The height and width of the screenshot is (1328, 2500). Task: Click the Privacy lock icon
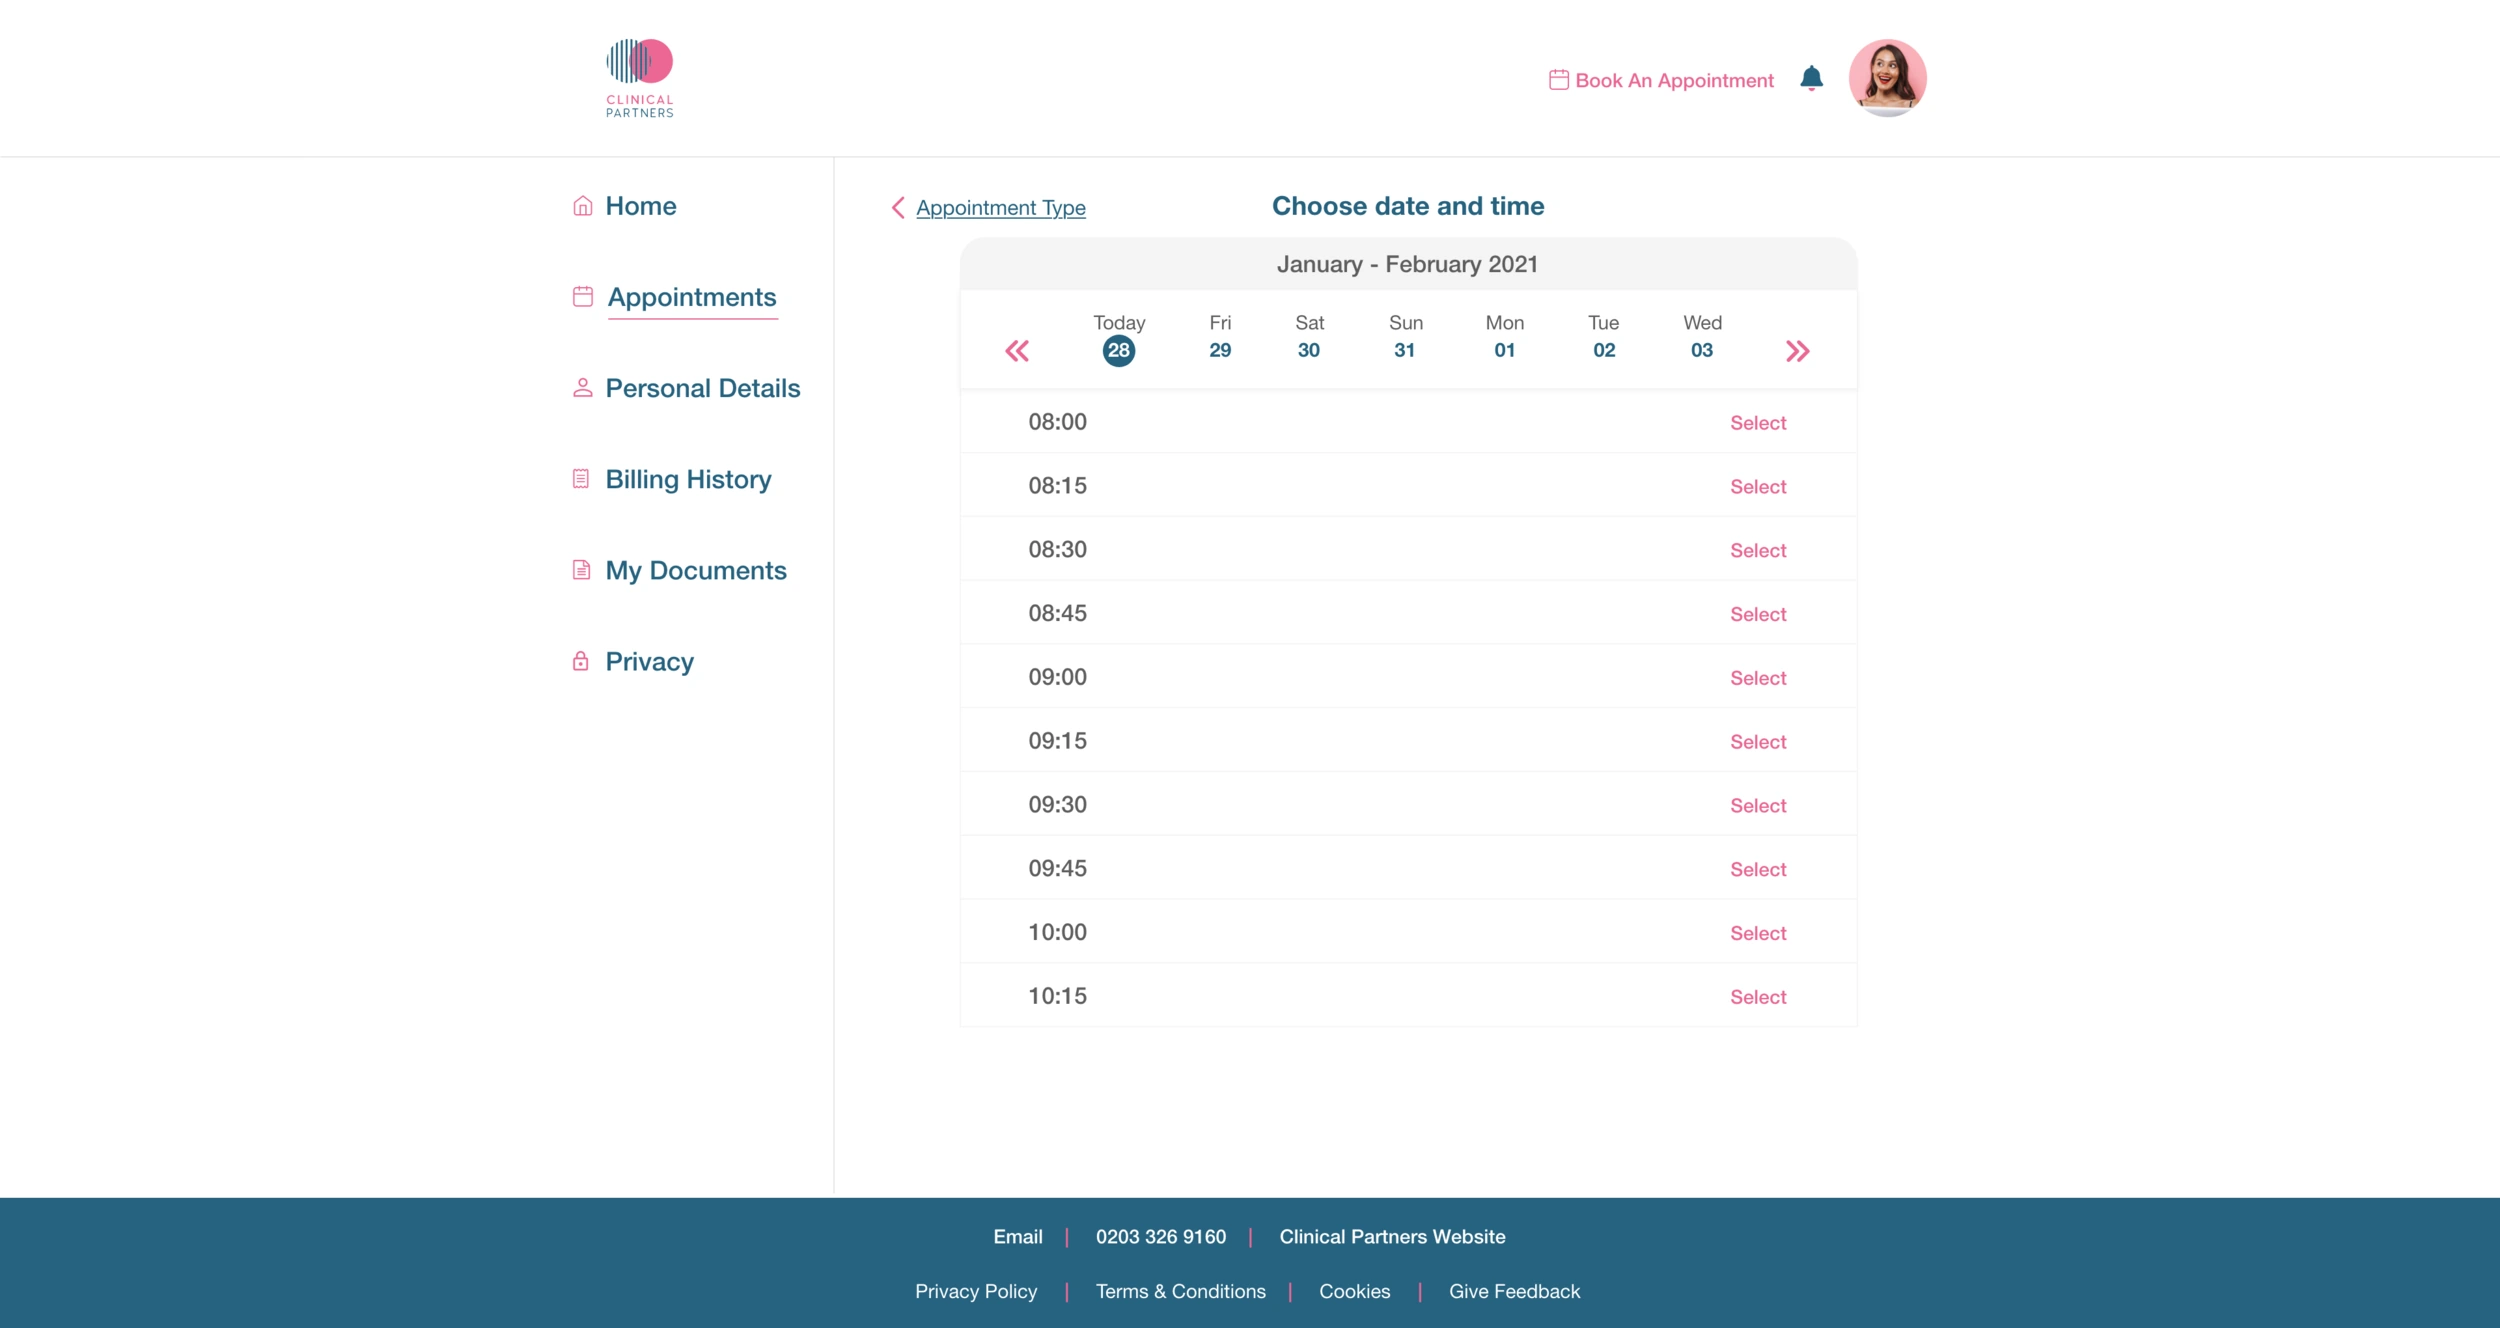coord(580,661)
